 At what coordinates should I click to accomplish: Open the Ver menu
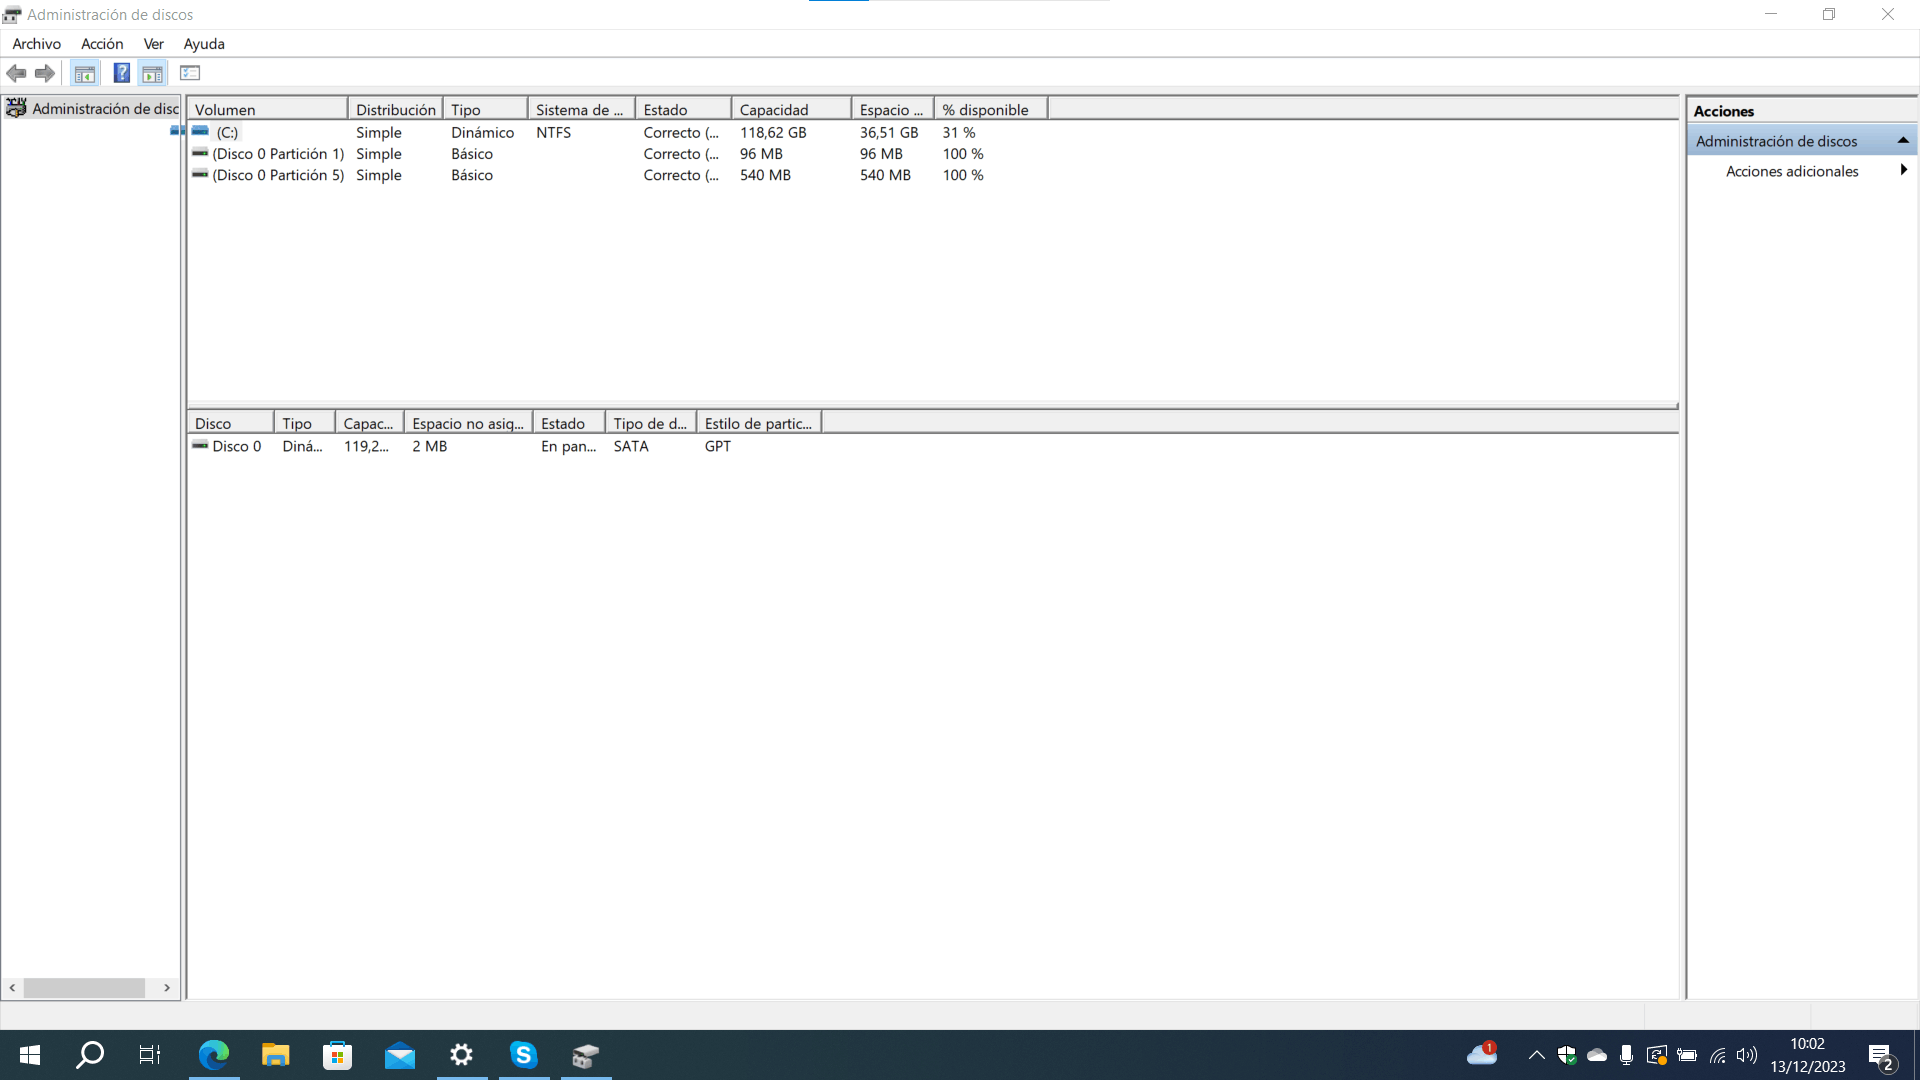point(153,43)
